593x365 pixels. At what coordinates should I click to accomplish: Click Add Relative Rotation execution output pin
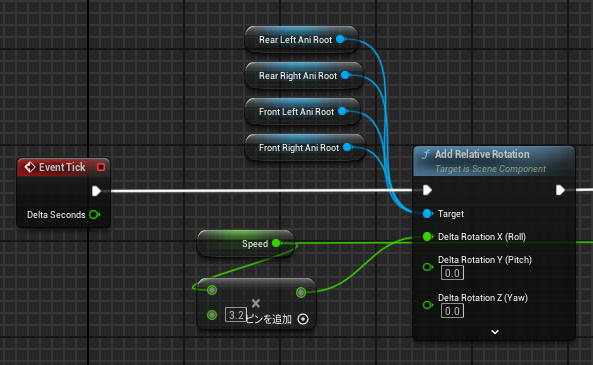pyautogui.click(x=560, y=190)
